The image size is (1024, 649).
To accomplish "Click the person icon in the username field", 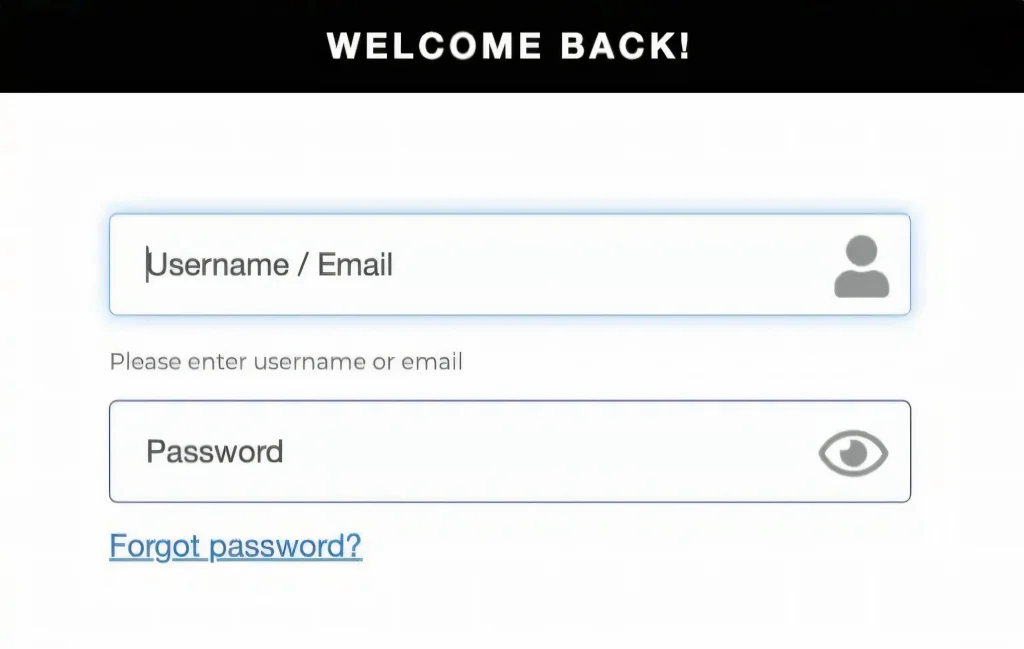I will click(x=861, y=266).
